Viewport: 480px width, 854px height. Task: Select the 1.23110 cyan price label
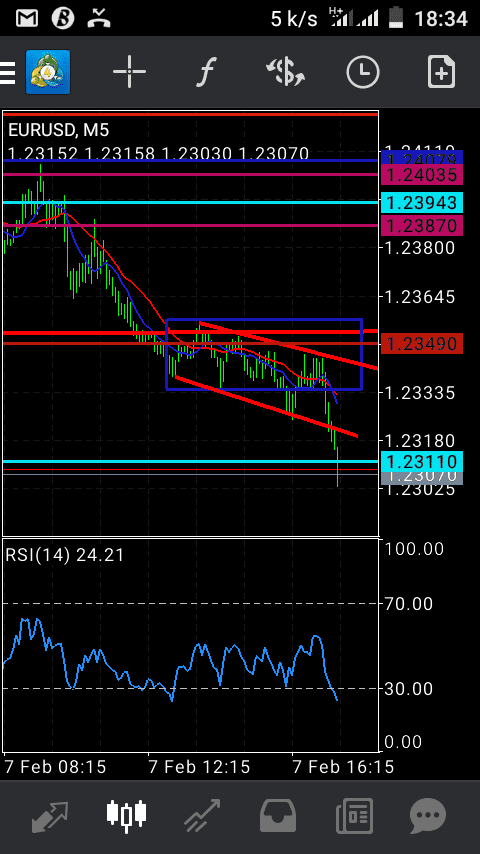pyautogui.click(x=422, y=462)
